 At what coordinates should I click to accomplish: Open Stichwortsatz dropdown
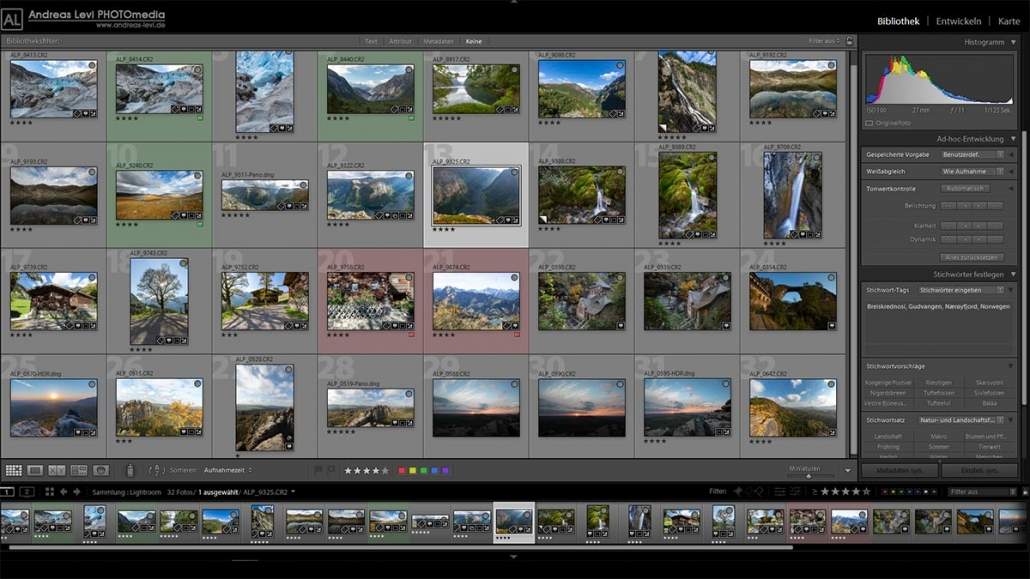961,420
